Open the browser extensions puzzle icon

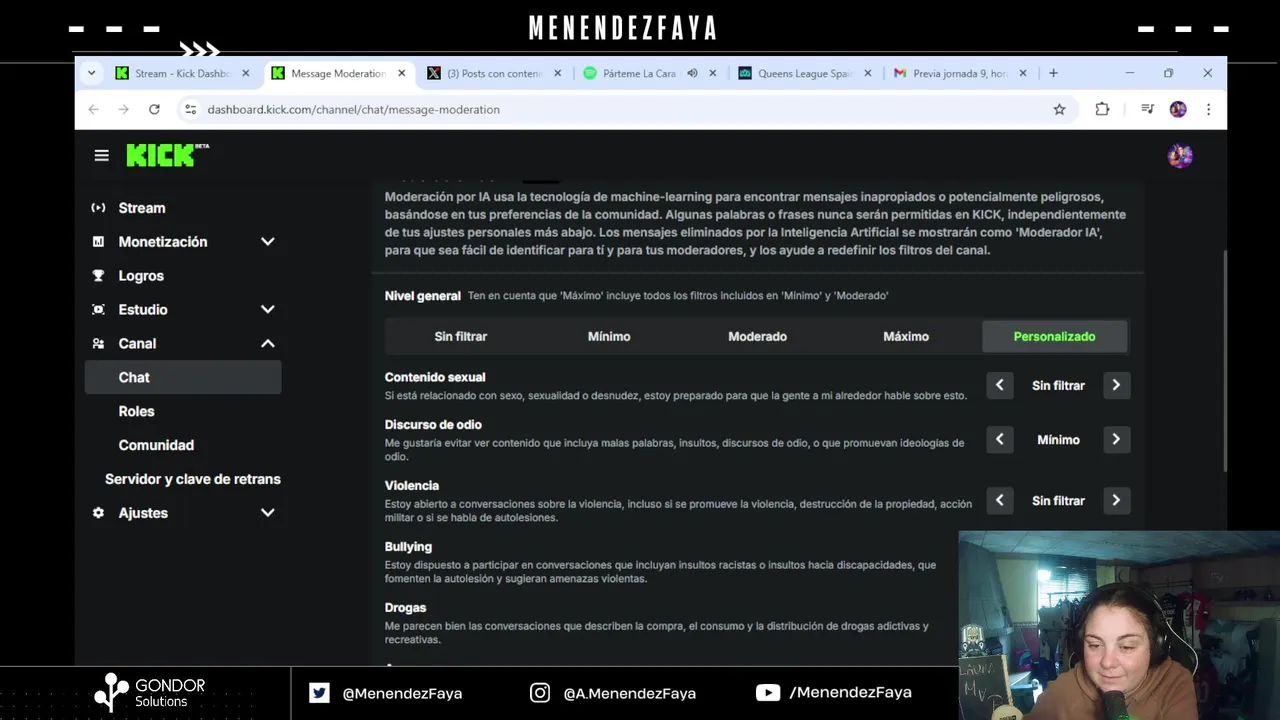click(x=1102, y=109)
